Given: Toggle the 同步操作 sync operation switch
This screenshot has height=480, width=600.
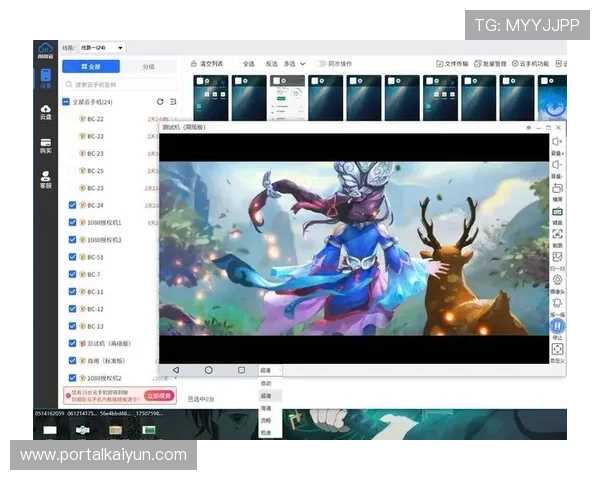Looking at the screenshot, I should 321,64.
